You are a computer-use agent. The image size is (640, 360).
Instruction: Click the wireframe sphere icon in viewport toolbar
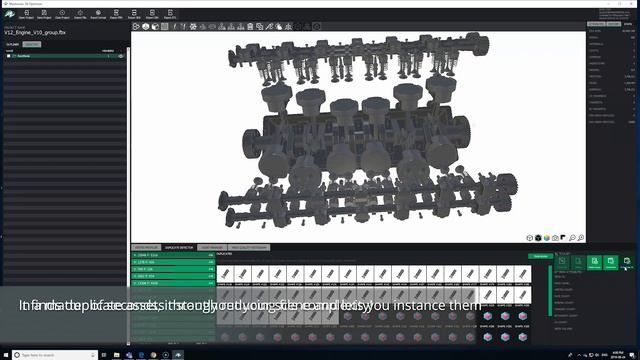146,27
